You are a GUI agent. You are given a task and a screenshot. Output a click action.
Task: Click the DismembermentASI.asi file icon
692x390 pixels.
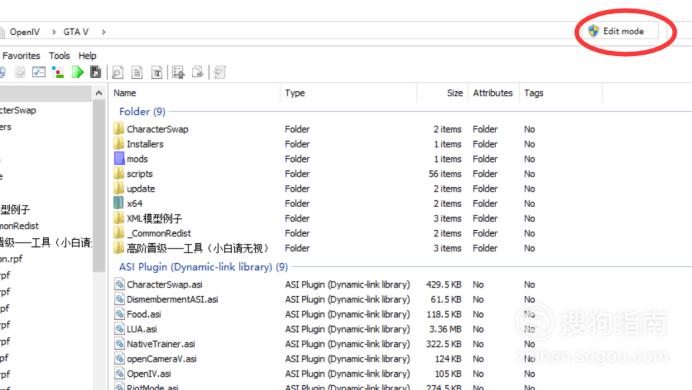119,299
